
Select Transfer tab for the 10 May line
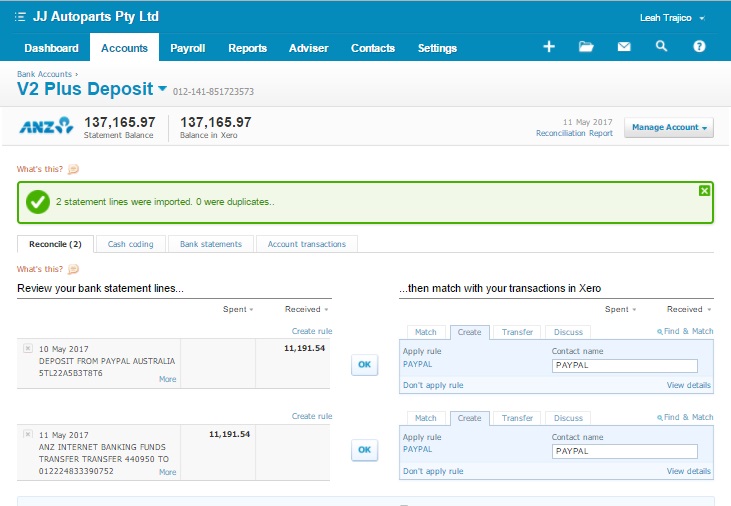click(x=517, y=332)
